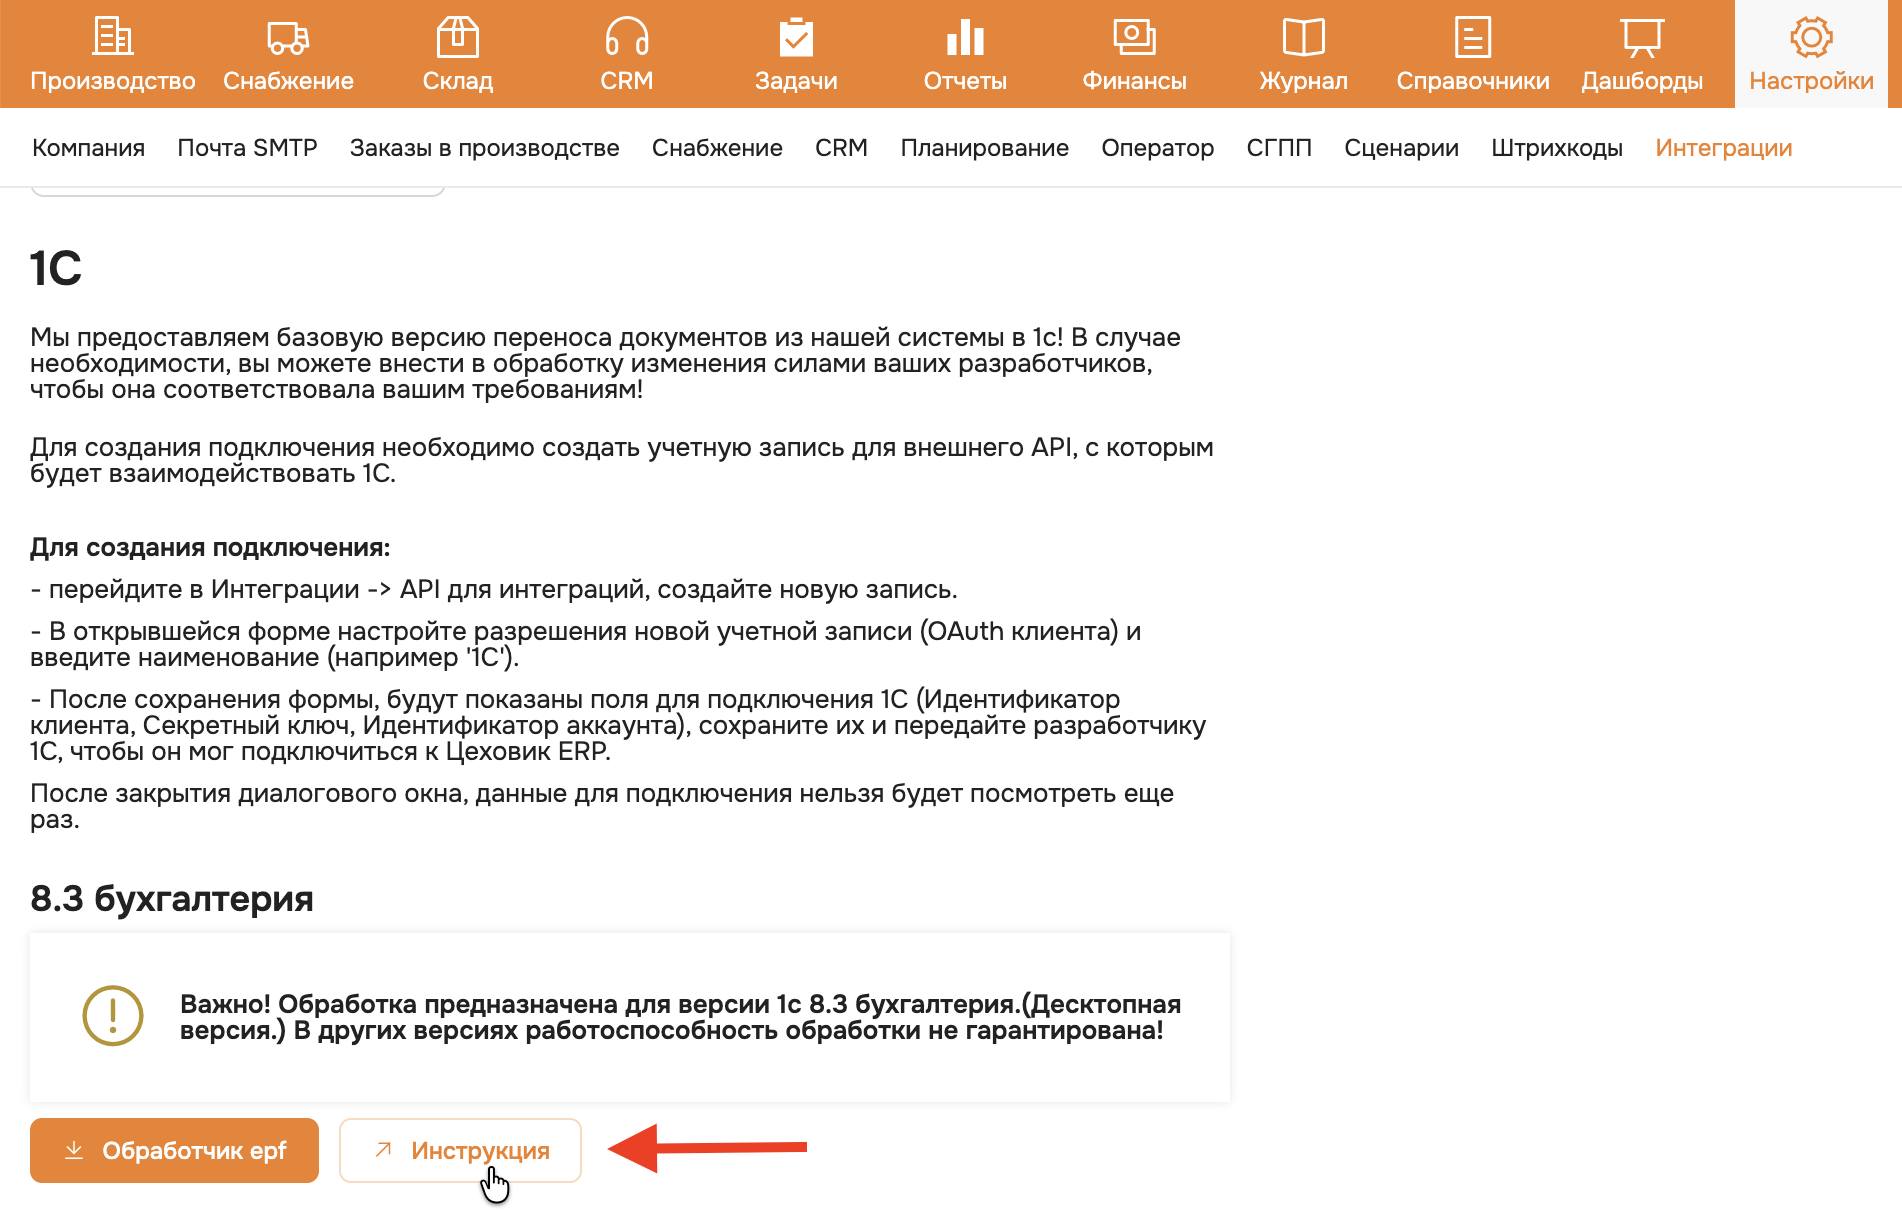This screenshot has width=1902, height=1210.
Task: Select the CRM settings sub-tab
Action: pyautogui.click(x=841, y=148)
